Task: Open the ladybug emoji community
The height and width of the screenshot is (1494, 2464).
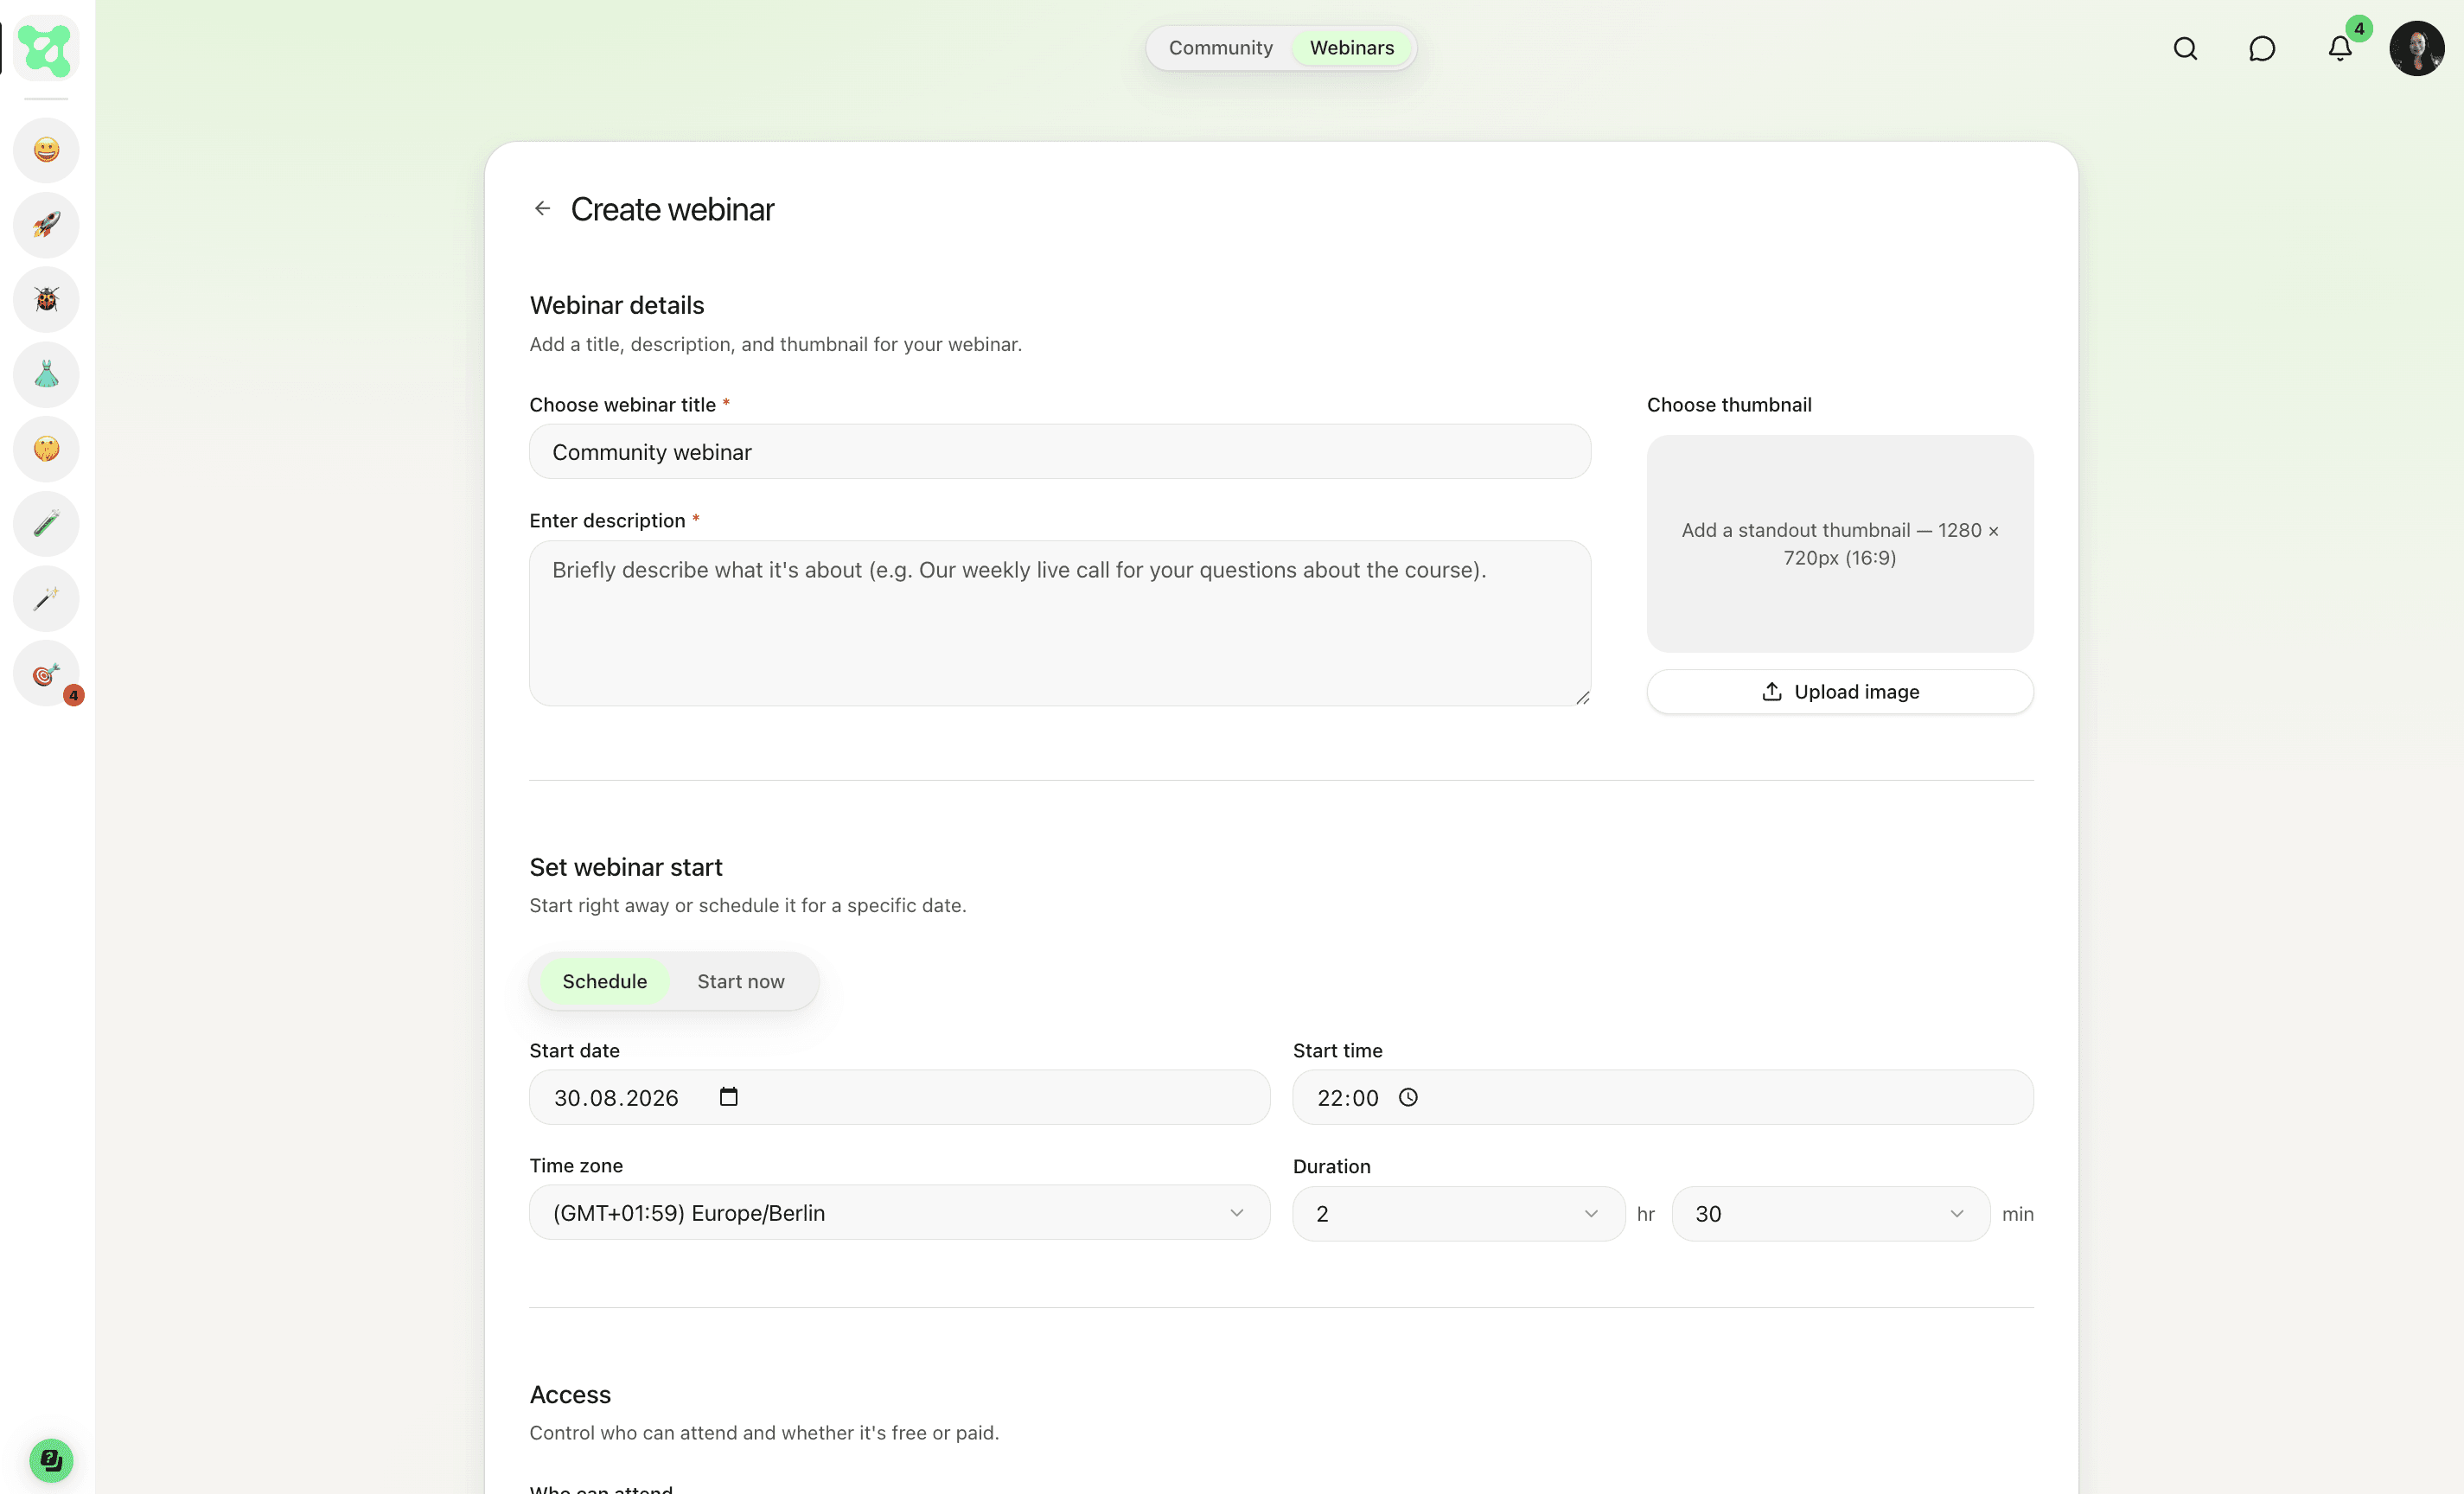Action: pyautogui.click(x=46, y=299)
